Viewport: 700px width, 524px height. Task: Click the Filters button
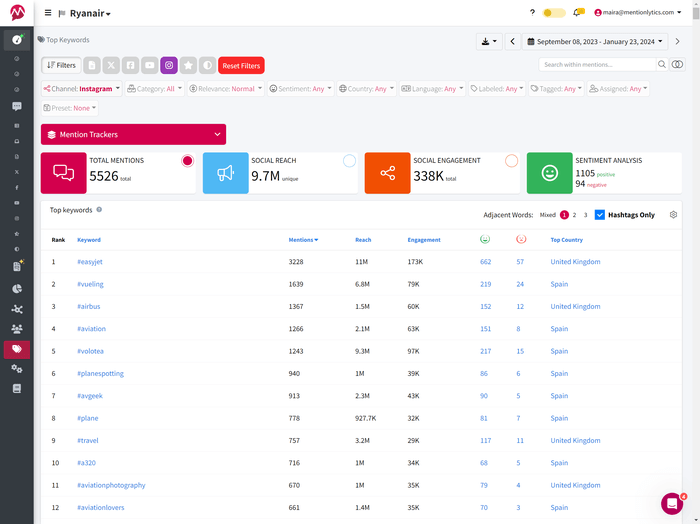pos(61,65)
